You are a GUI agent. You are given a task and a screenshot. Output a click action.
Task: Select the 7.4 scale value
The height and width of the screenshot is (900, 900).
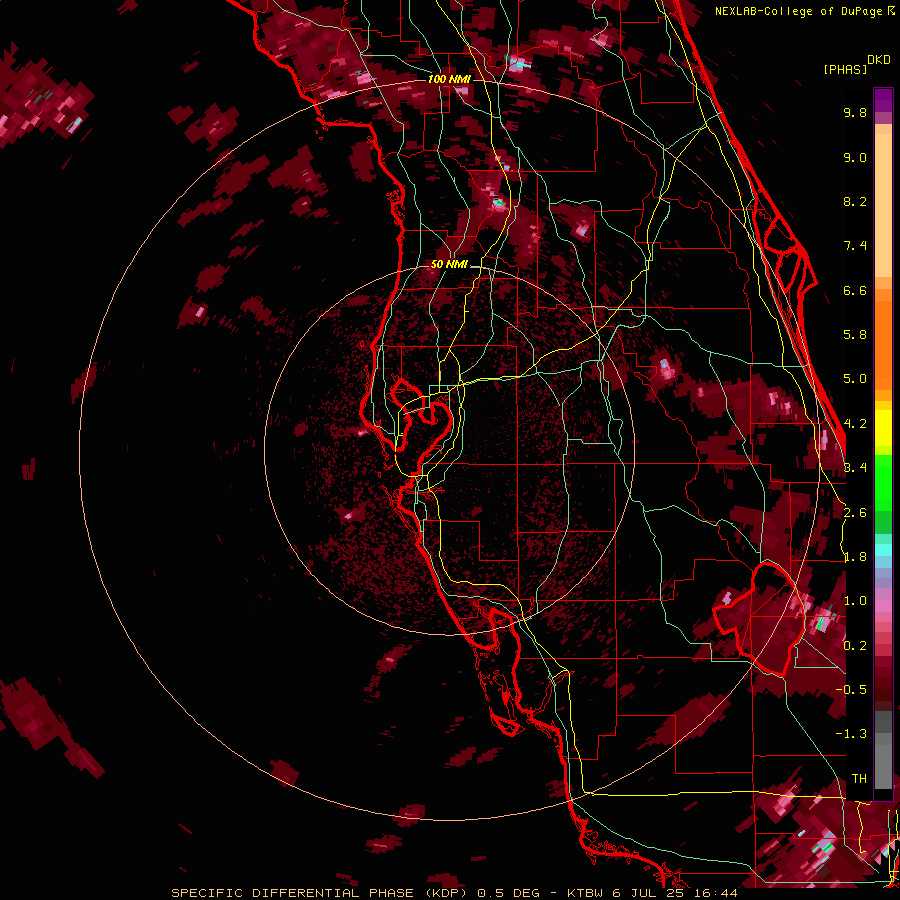(x=855, y=246)
